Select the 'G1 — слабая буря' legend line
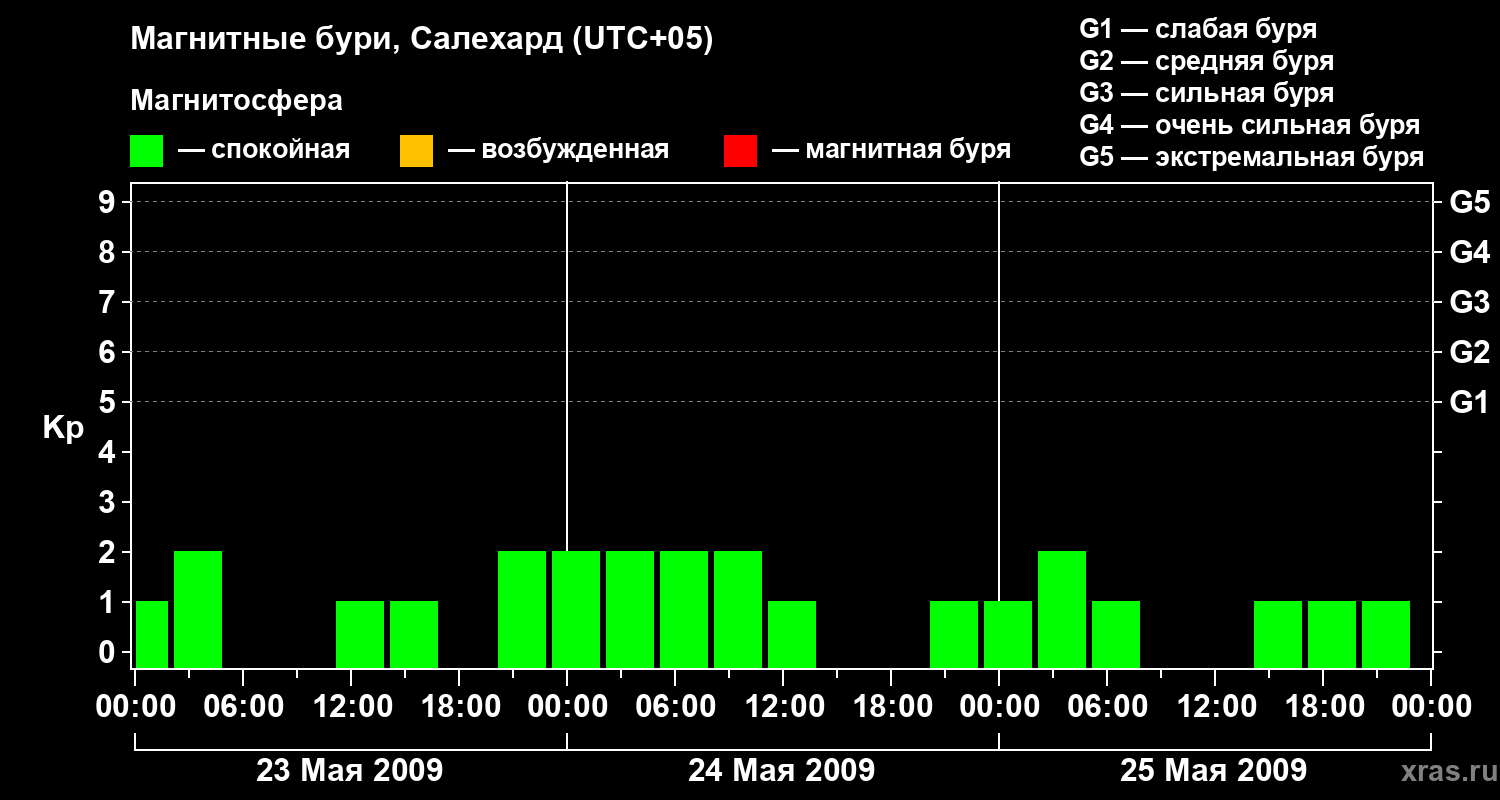This screenshot has height=800, width=1500. pos(1198,29)
